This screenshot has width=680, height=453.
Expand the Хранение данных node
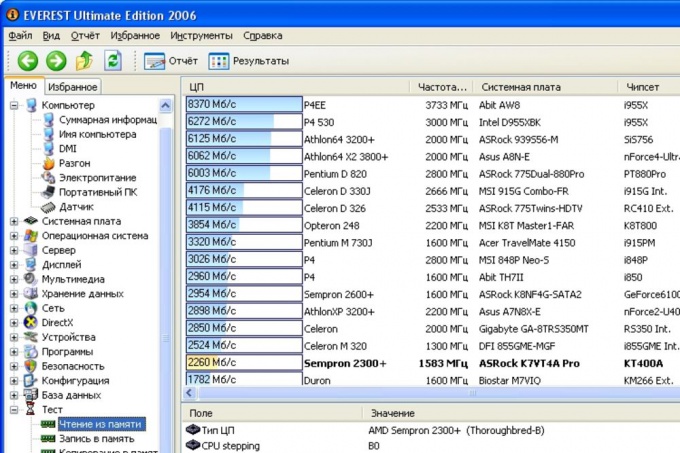coord(14,294)
